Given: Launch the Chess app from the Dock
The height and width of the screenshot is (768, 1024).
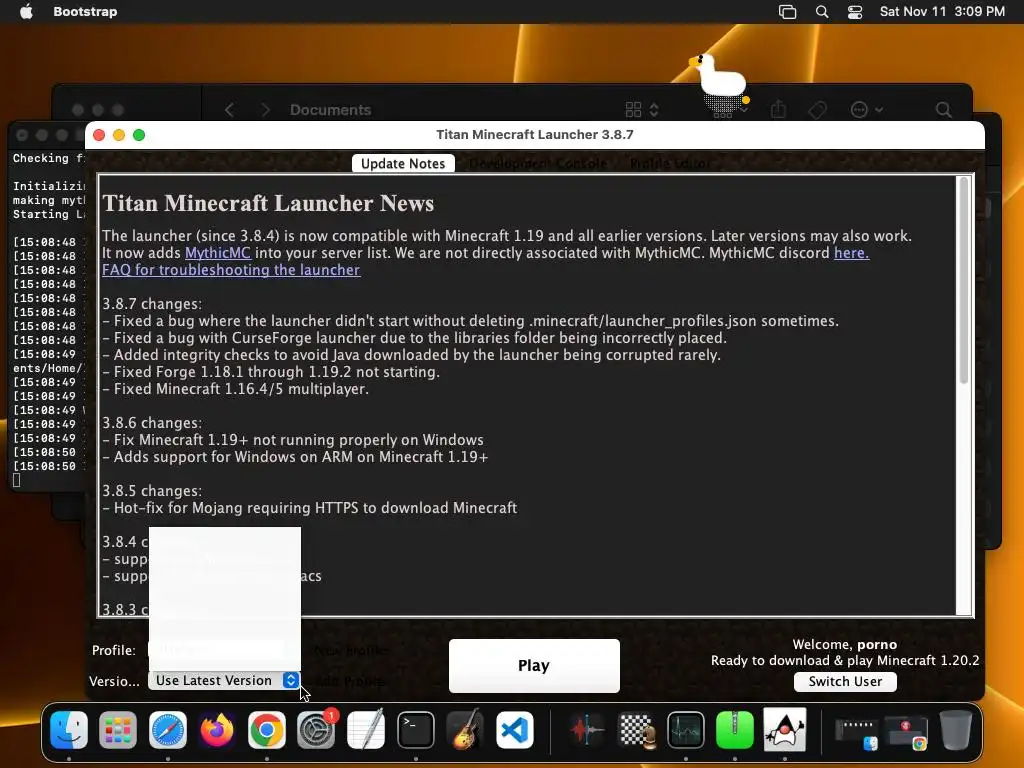Looking at the screenshot, I should click(x=636, y=729).
